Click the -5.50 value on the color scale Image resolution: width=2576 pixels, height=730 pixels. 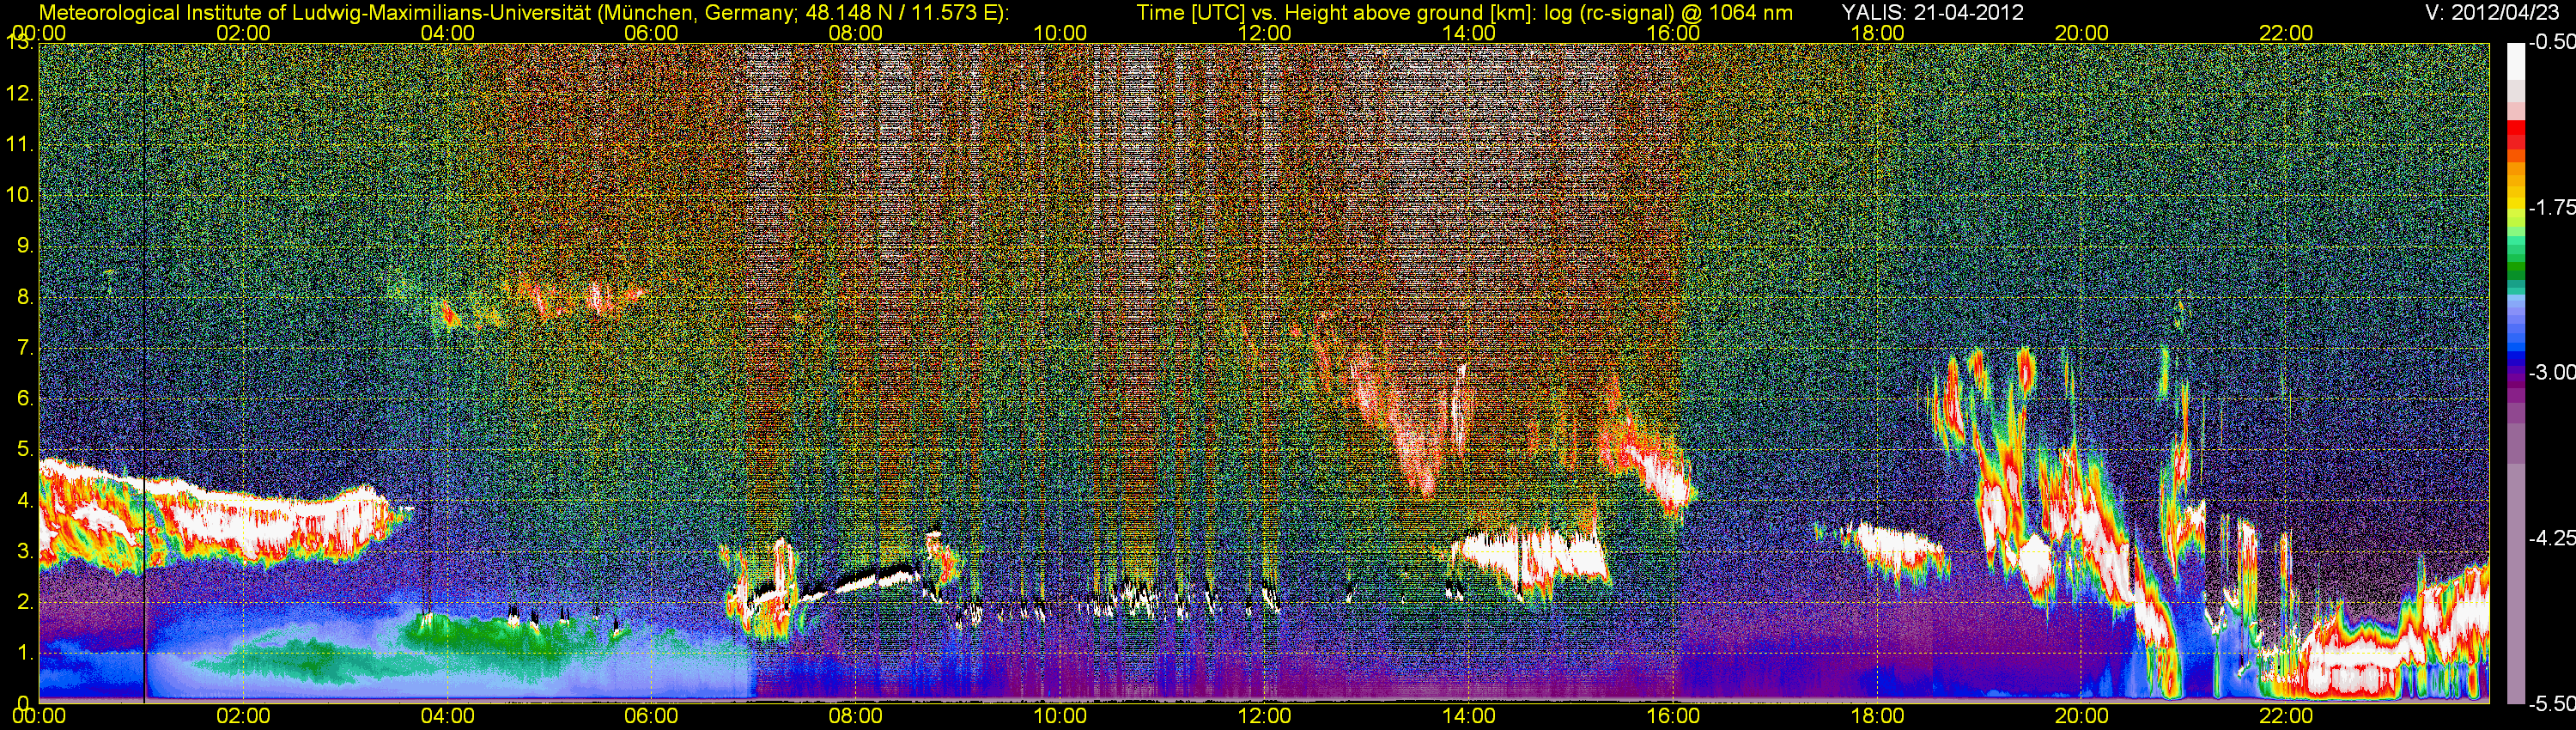coord(2552,704)
